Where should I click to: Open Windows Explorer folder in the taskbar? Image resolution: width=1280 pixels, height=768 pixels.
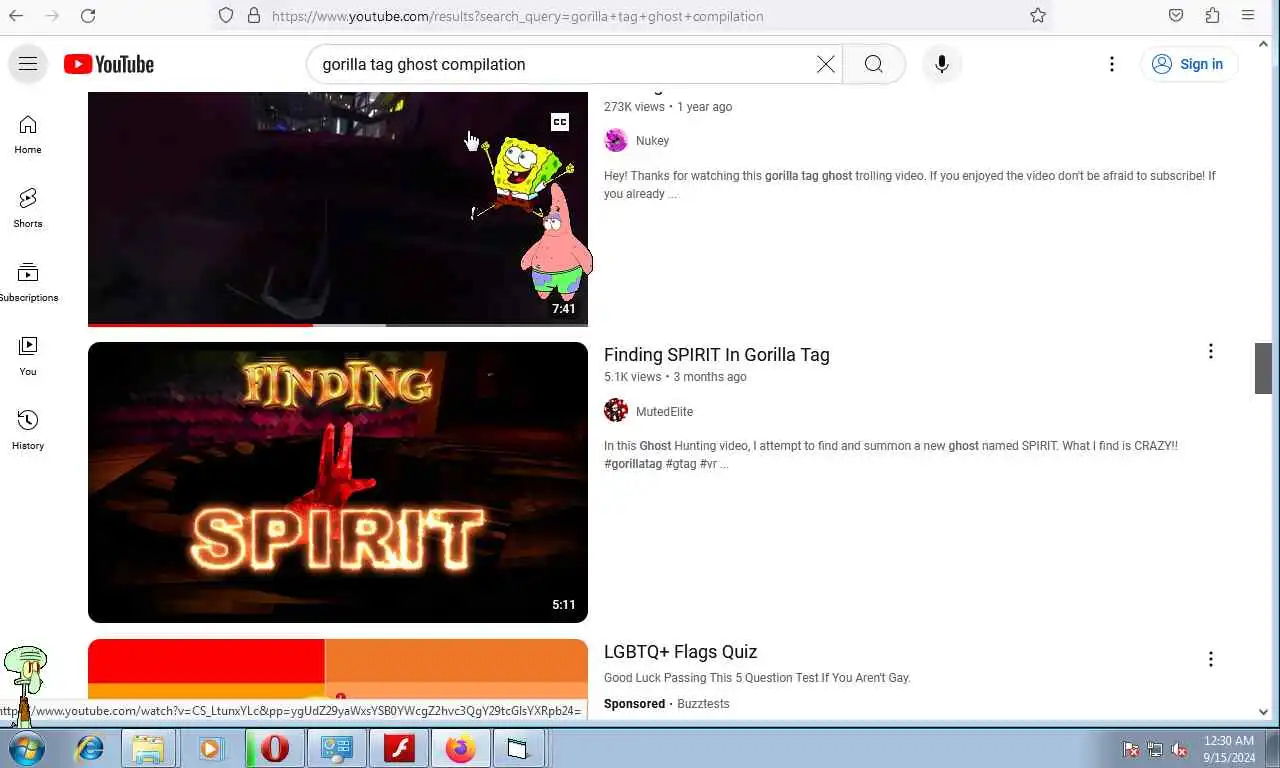click(148, 748)
